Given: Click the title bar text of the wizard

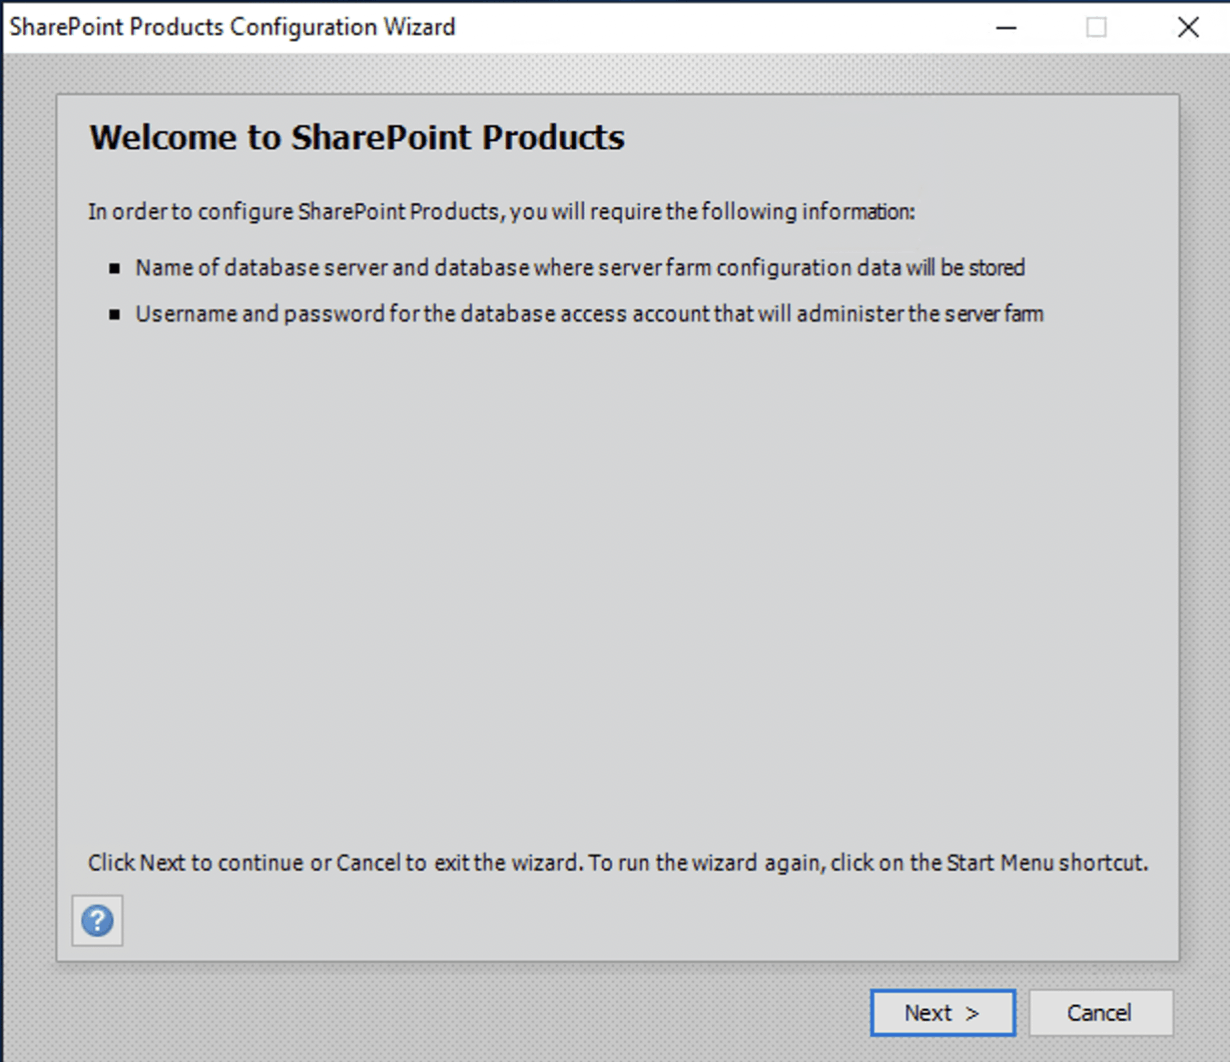Looking at the screenshot, I should tap(232, 27).
